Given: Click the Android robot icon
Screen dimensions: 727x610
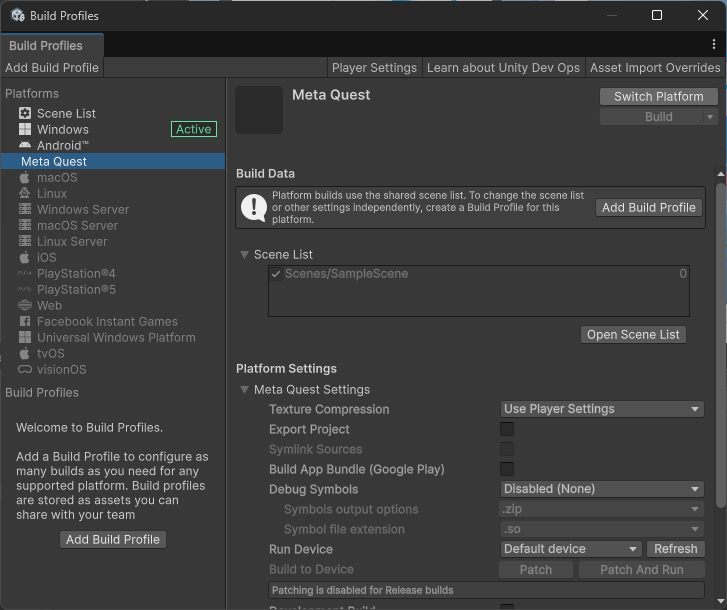Looking at the screenshot, I should (x=25, y=145).
